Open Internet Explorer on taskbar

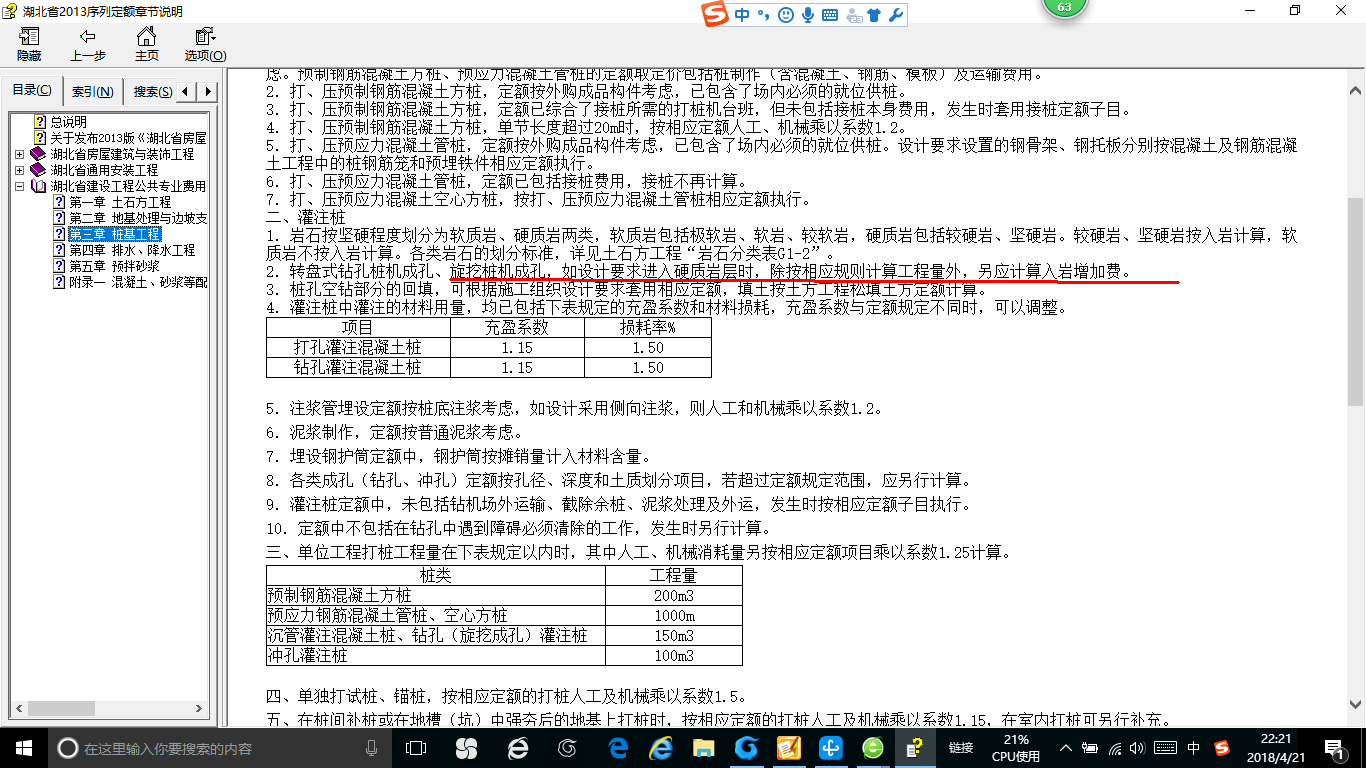pos(661,748)
